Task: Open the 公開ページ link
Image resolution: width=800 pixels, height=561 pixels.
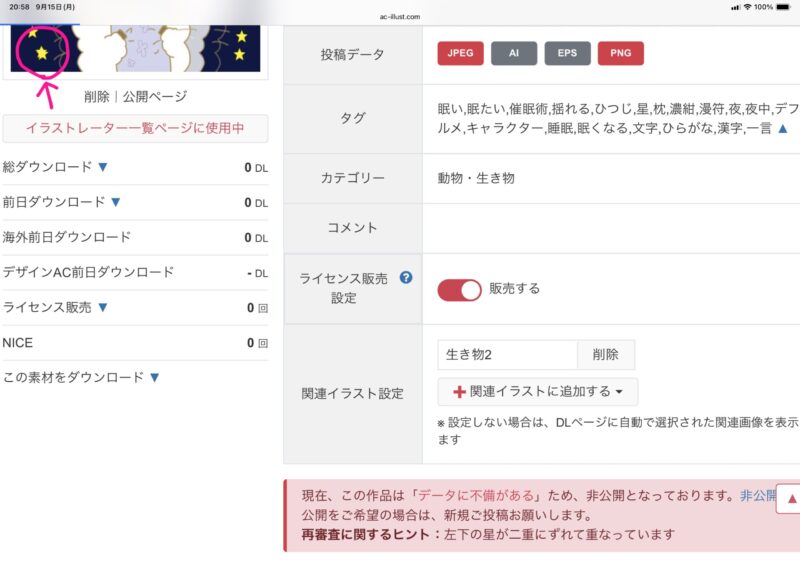Action: [154, 97]
